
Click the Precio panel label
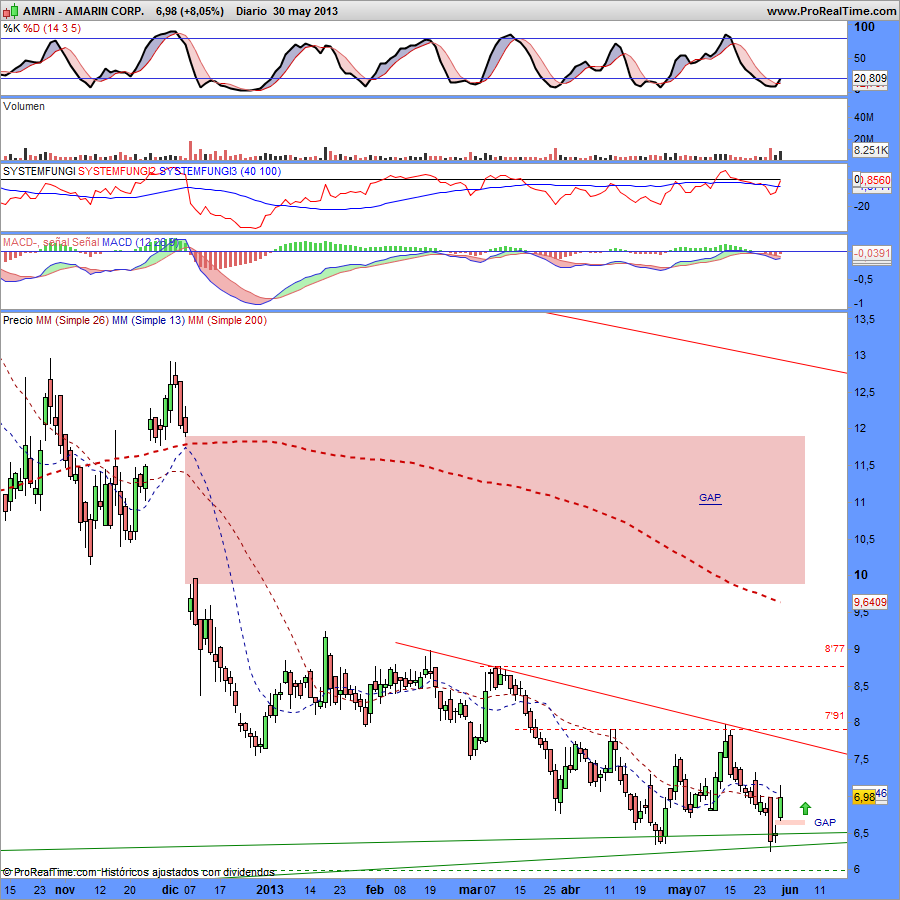click(18, 320)
